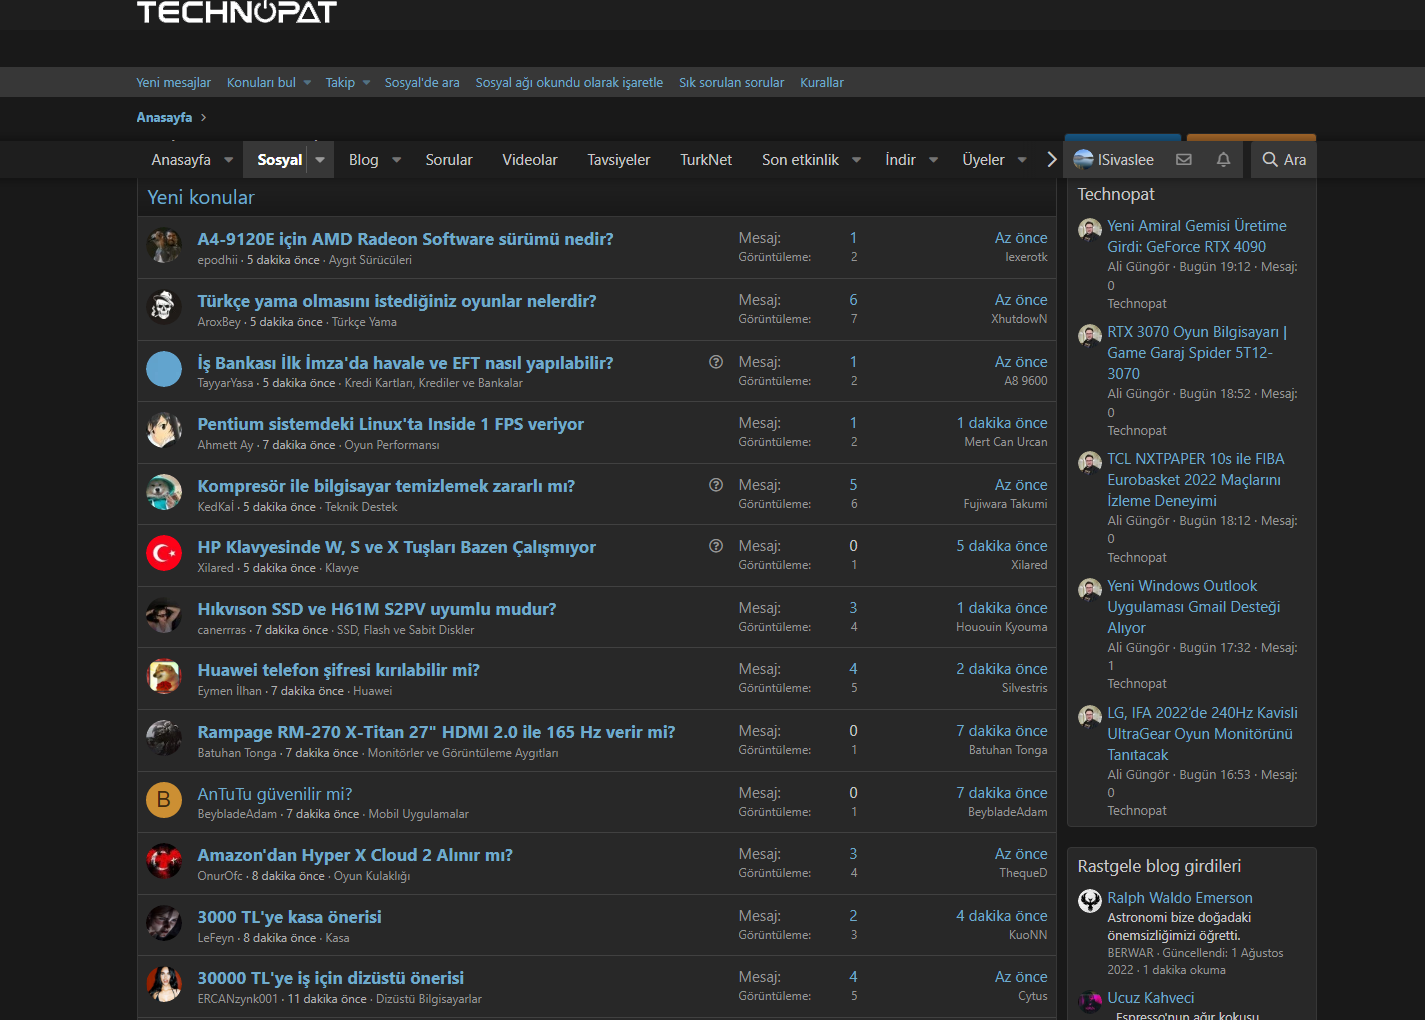The image size is (1425, 1020).
Task: Open the Son etkinlik tab
Action: click(x=800, y=160)
